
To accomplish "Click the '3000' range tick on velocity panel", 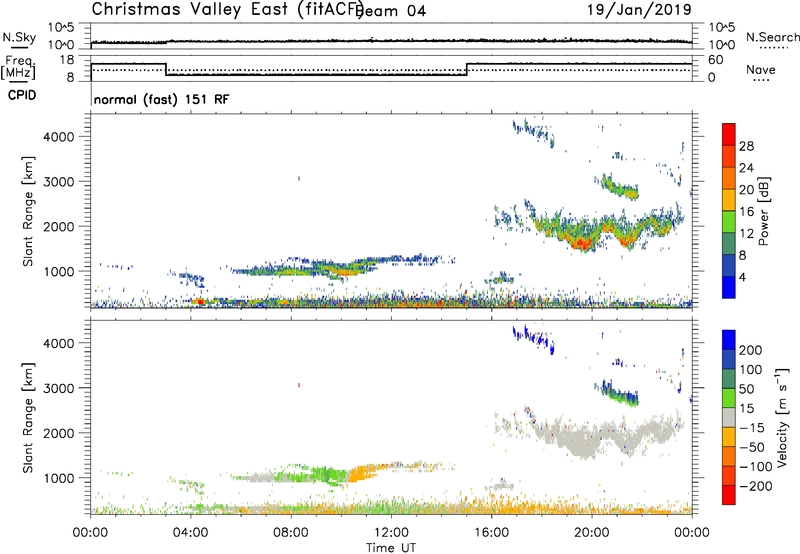I will point(59,388).
